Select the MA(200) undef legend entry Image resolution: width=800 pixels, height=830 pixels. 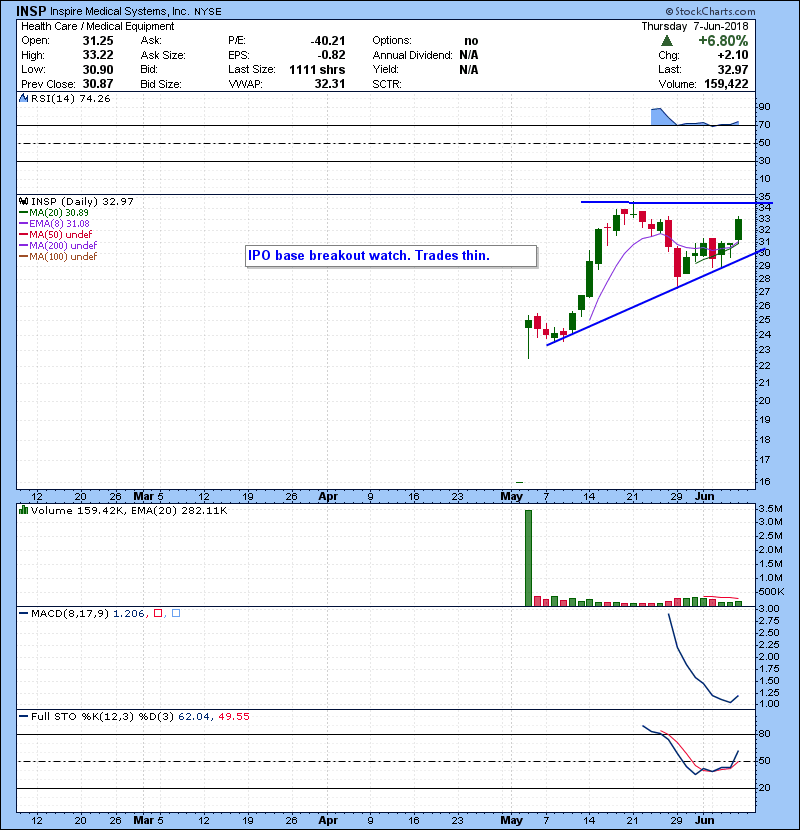[58, 246]
